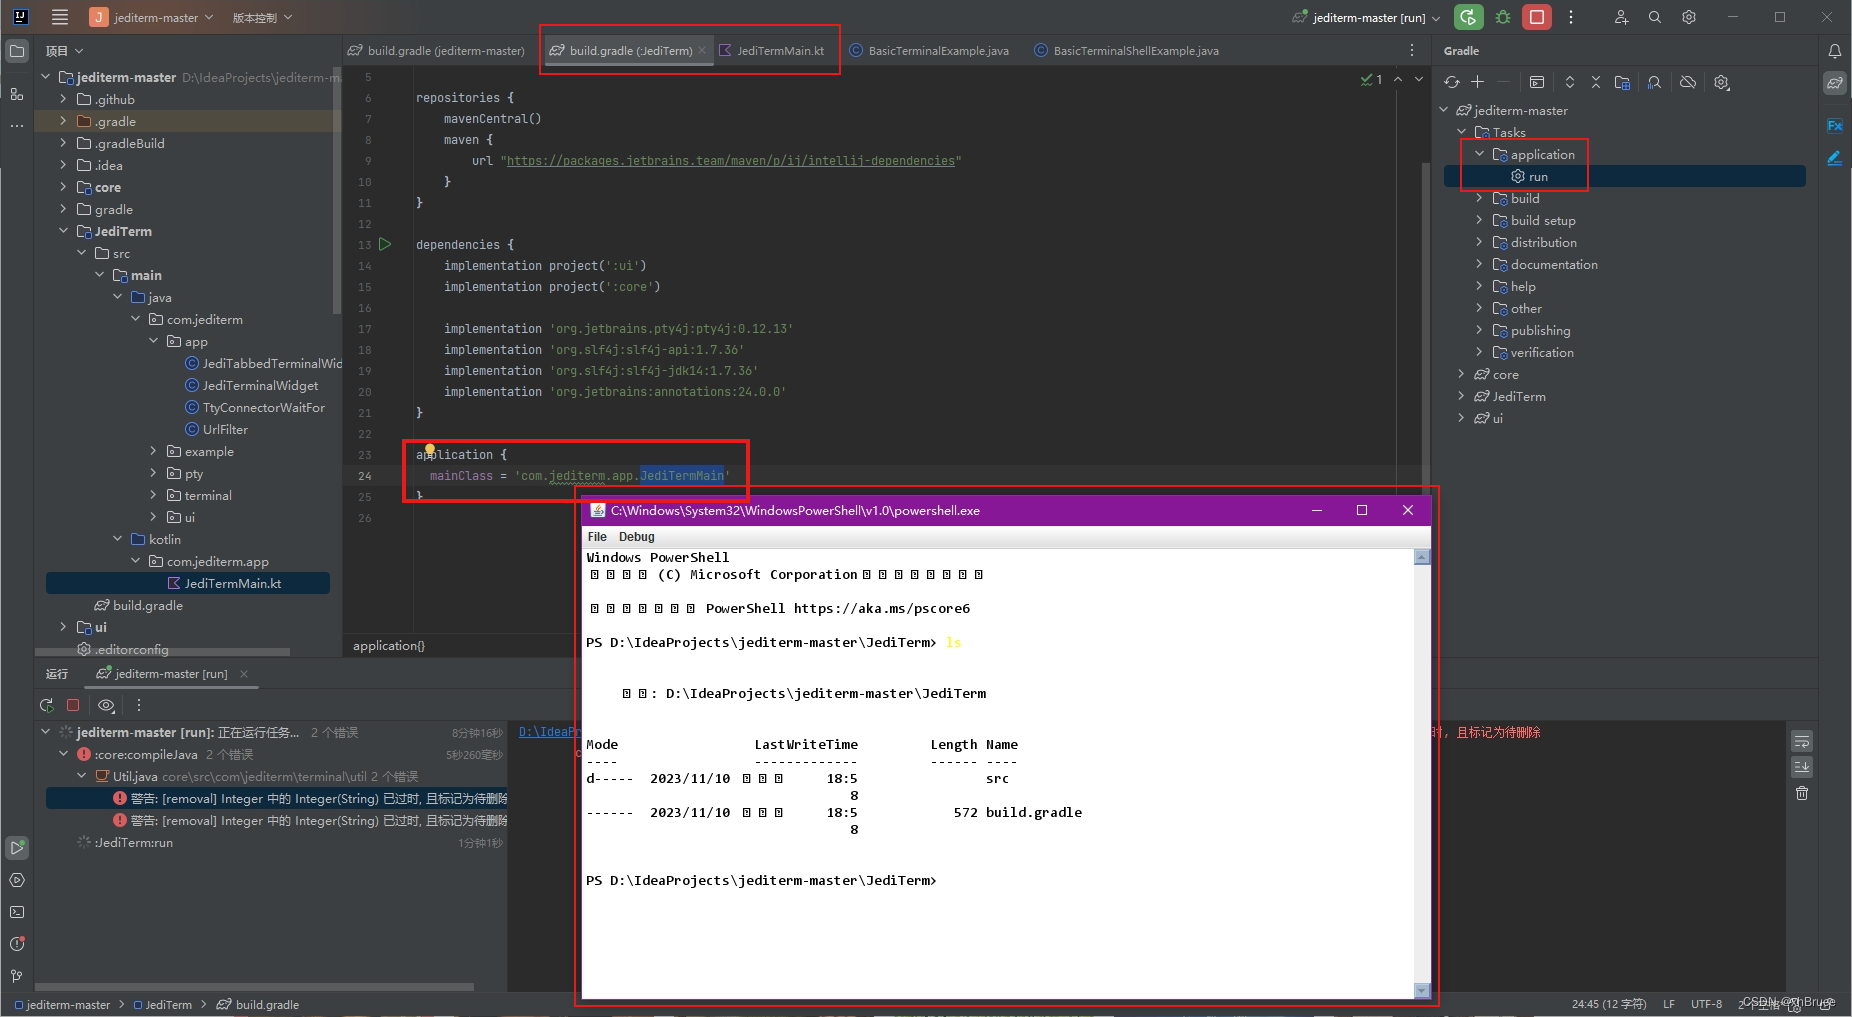Screen dimensions: 1852x1017
Task: Toggle scroll to end in Run console
Action: tap(1802, 767)
